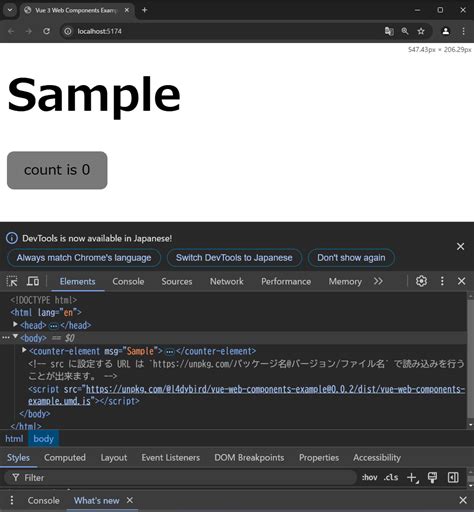
Task: Select the closing body tag
Action: (34, 414)
